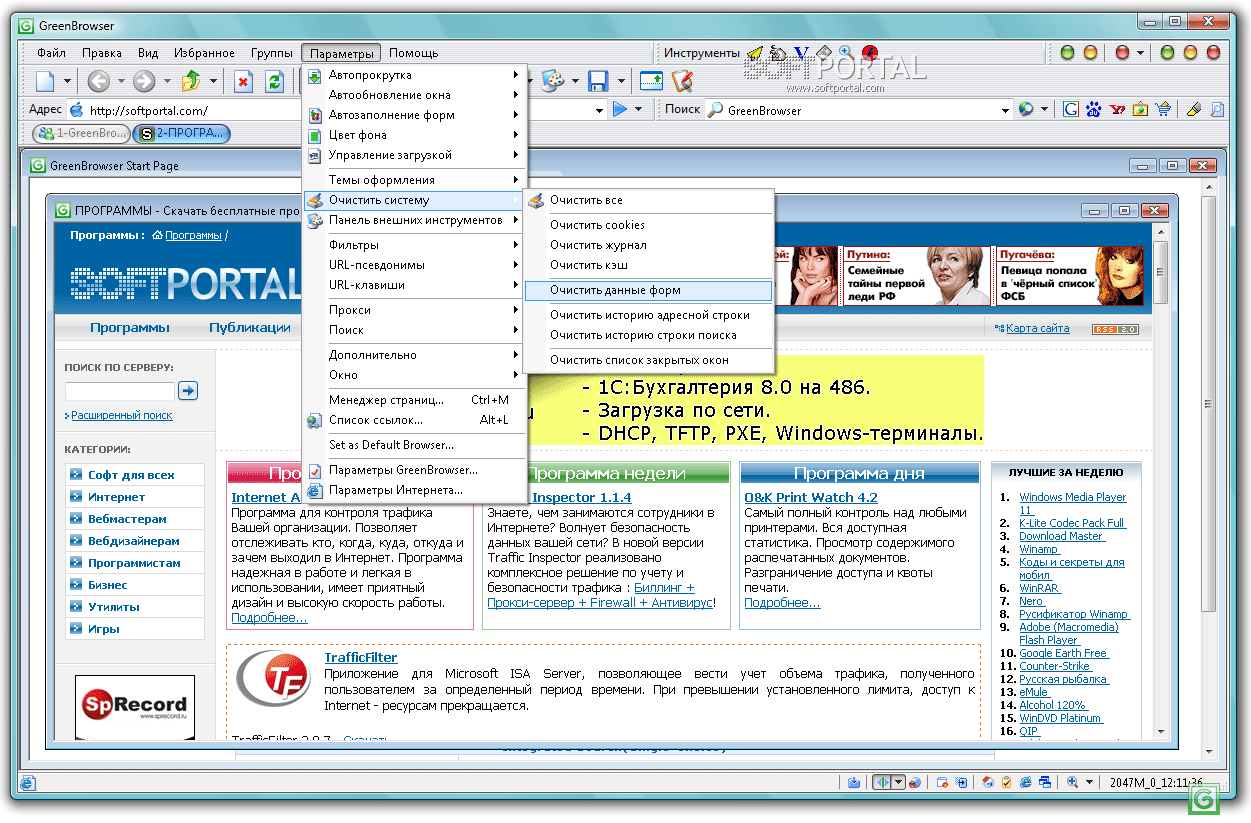Stop loading with the red X icon
The width and height of the screenshot is (1251, 823).
[243, 81]
